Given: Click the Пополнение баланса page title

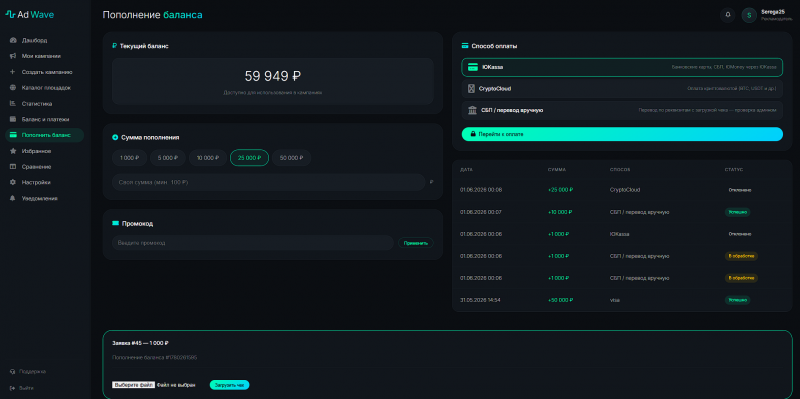Looking at the screenshot, I should [152, 15].
